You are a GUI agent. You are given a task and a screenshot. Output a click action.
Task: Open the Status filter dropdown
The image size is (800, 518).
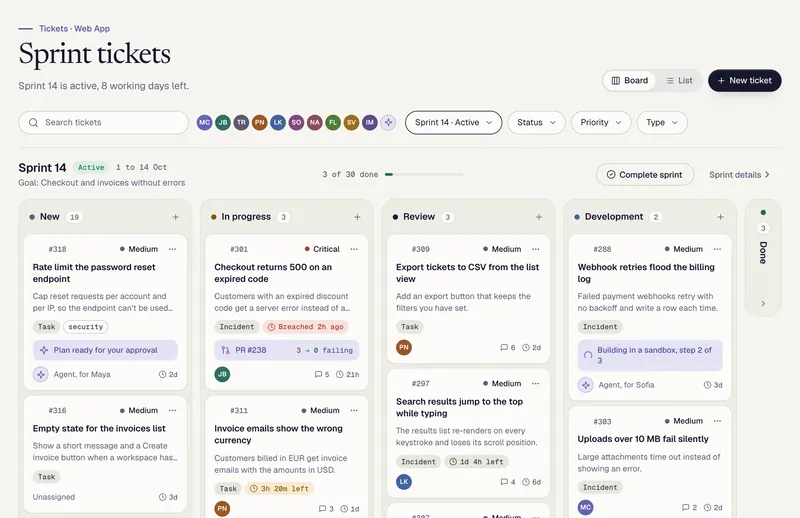click(536, 122)
